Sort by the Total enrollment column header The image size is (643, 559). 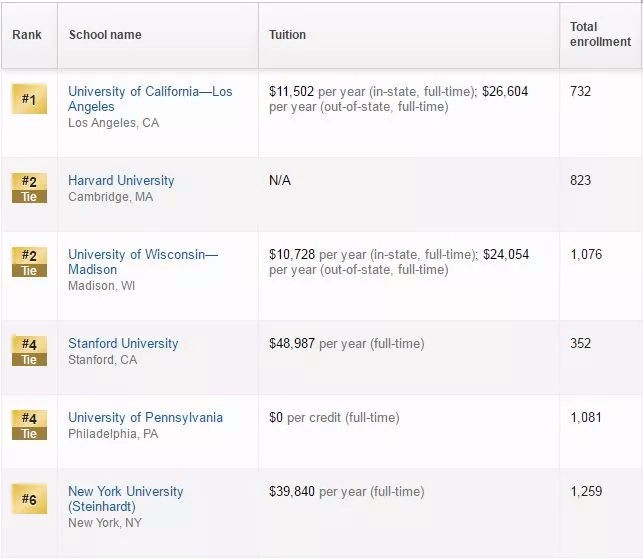pos(600,35)
